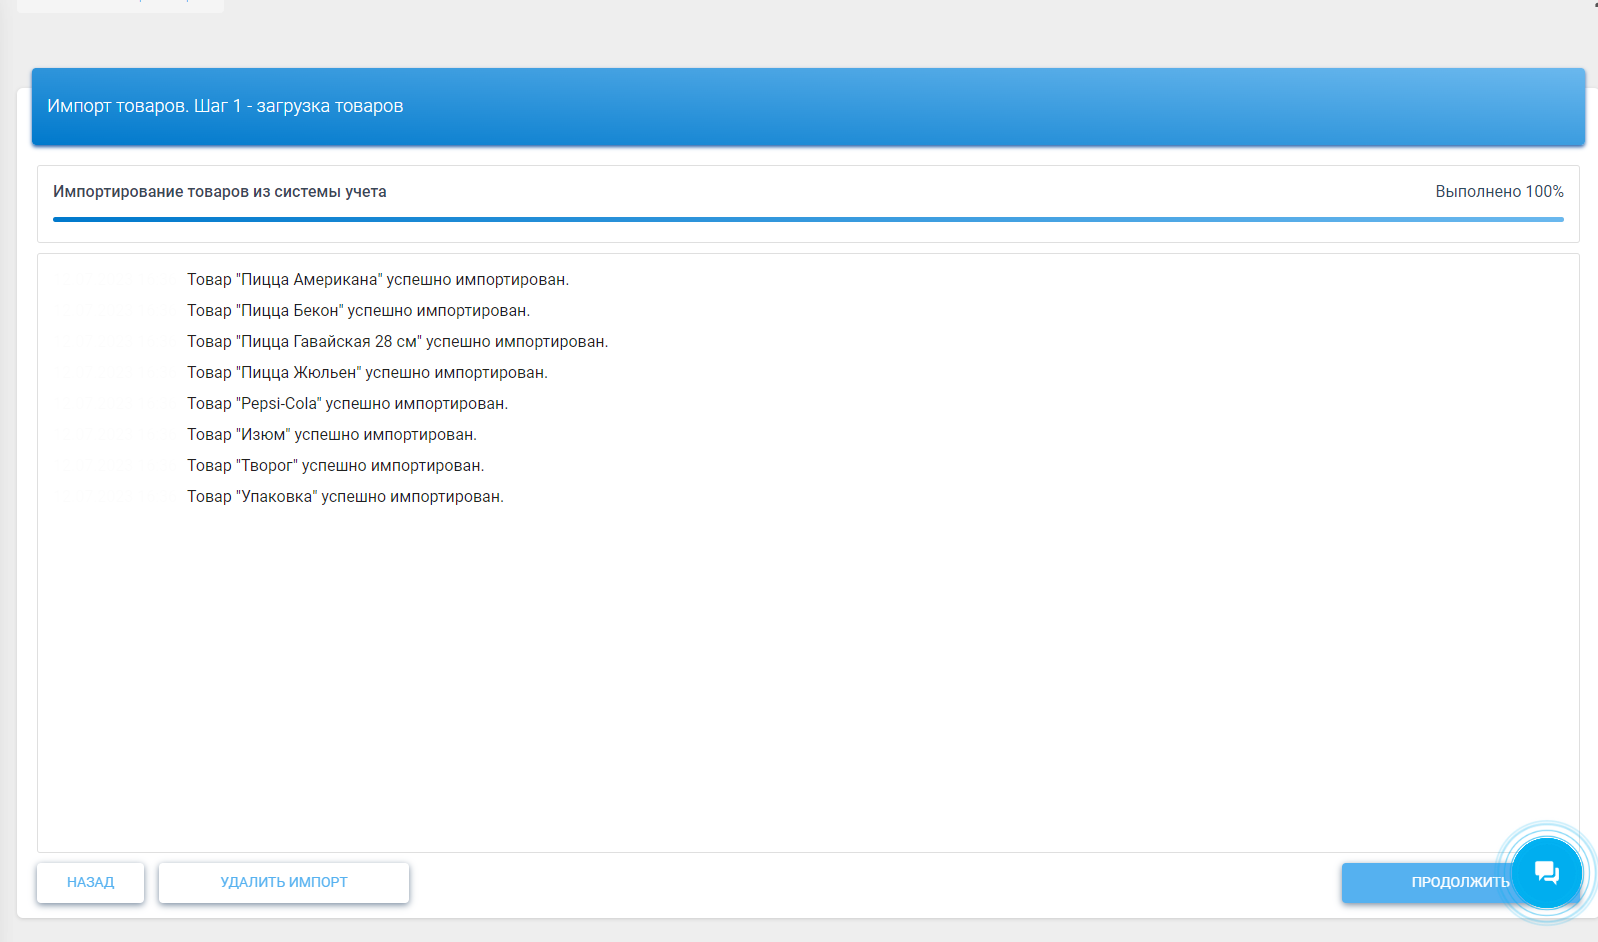Select the Пицца Американа log entry
The width and height of the screenshot is (1598, 942).
pyautogui.click(x=378, y=280)
